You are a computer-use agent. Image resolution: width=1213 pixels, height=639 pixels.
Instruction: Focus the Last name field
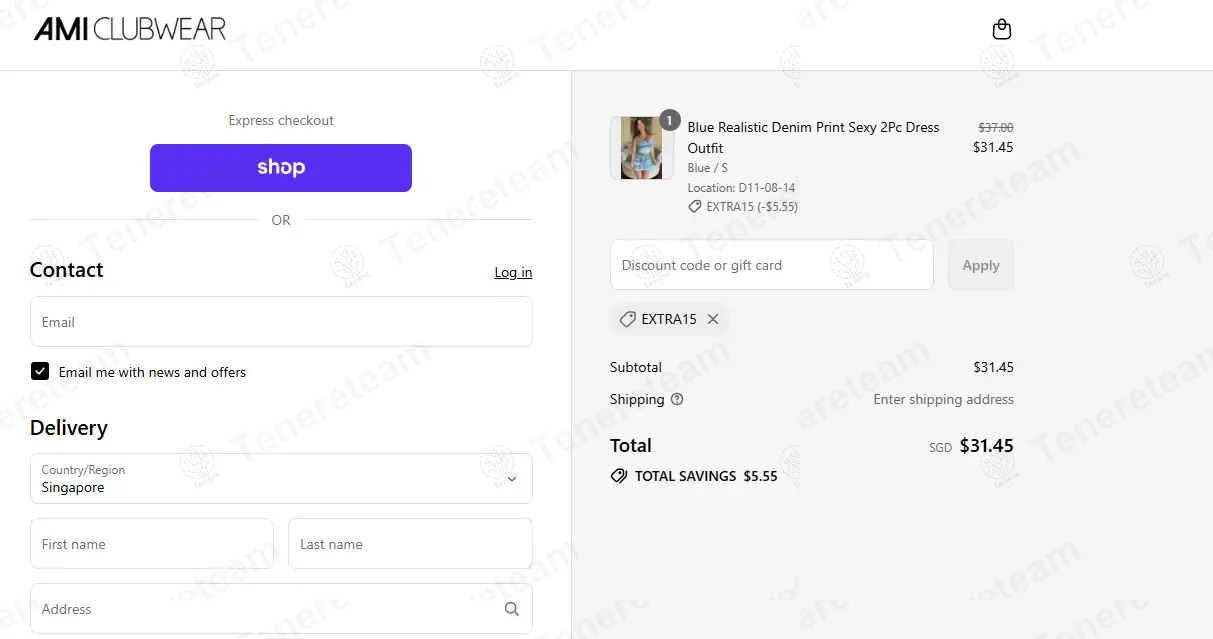coord(410,544)
